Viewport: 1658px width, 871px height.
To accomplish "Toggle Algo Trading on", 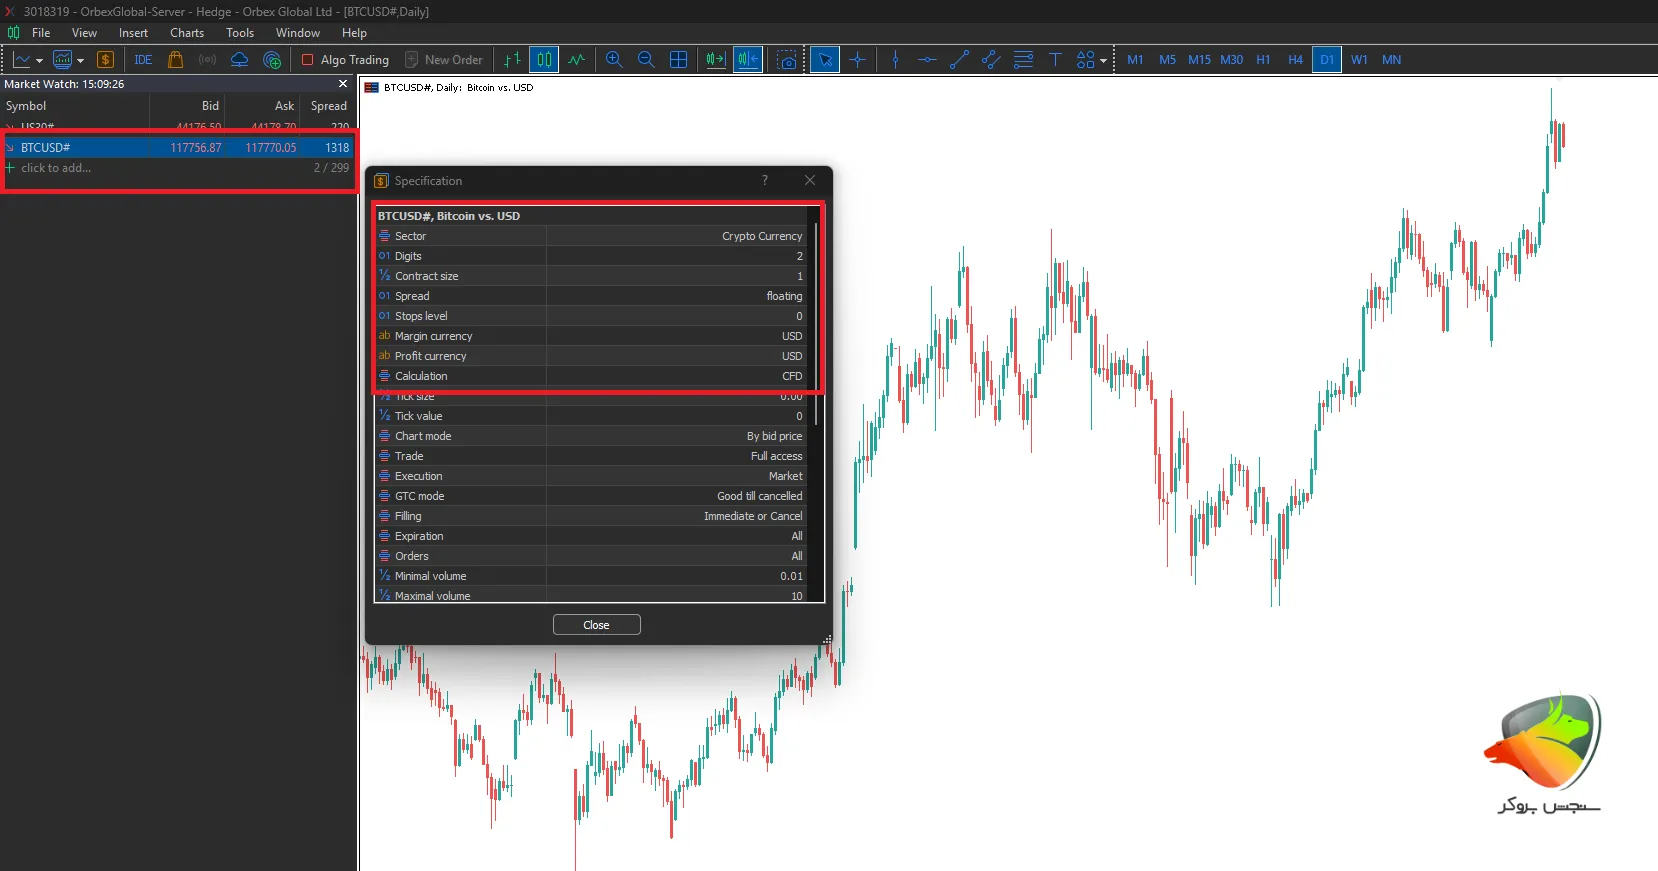I will pyautogui.click(x=345, y=60).
